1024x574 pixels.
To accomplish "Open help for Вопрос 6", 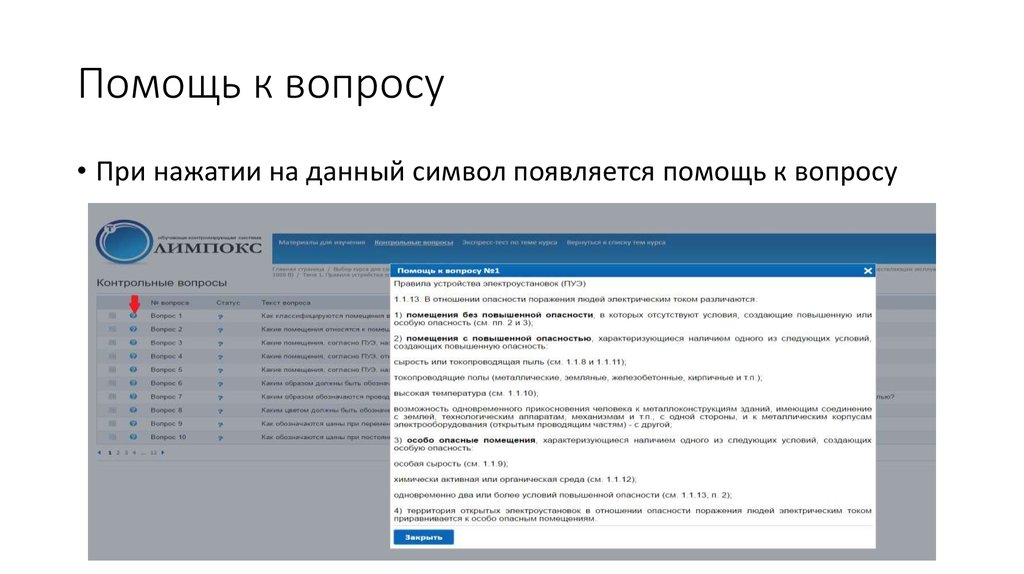I will tap(133, 383).
